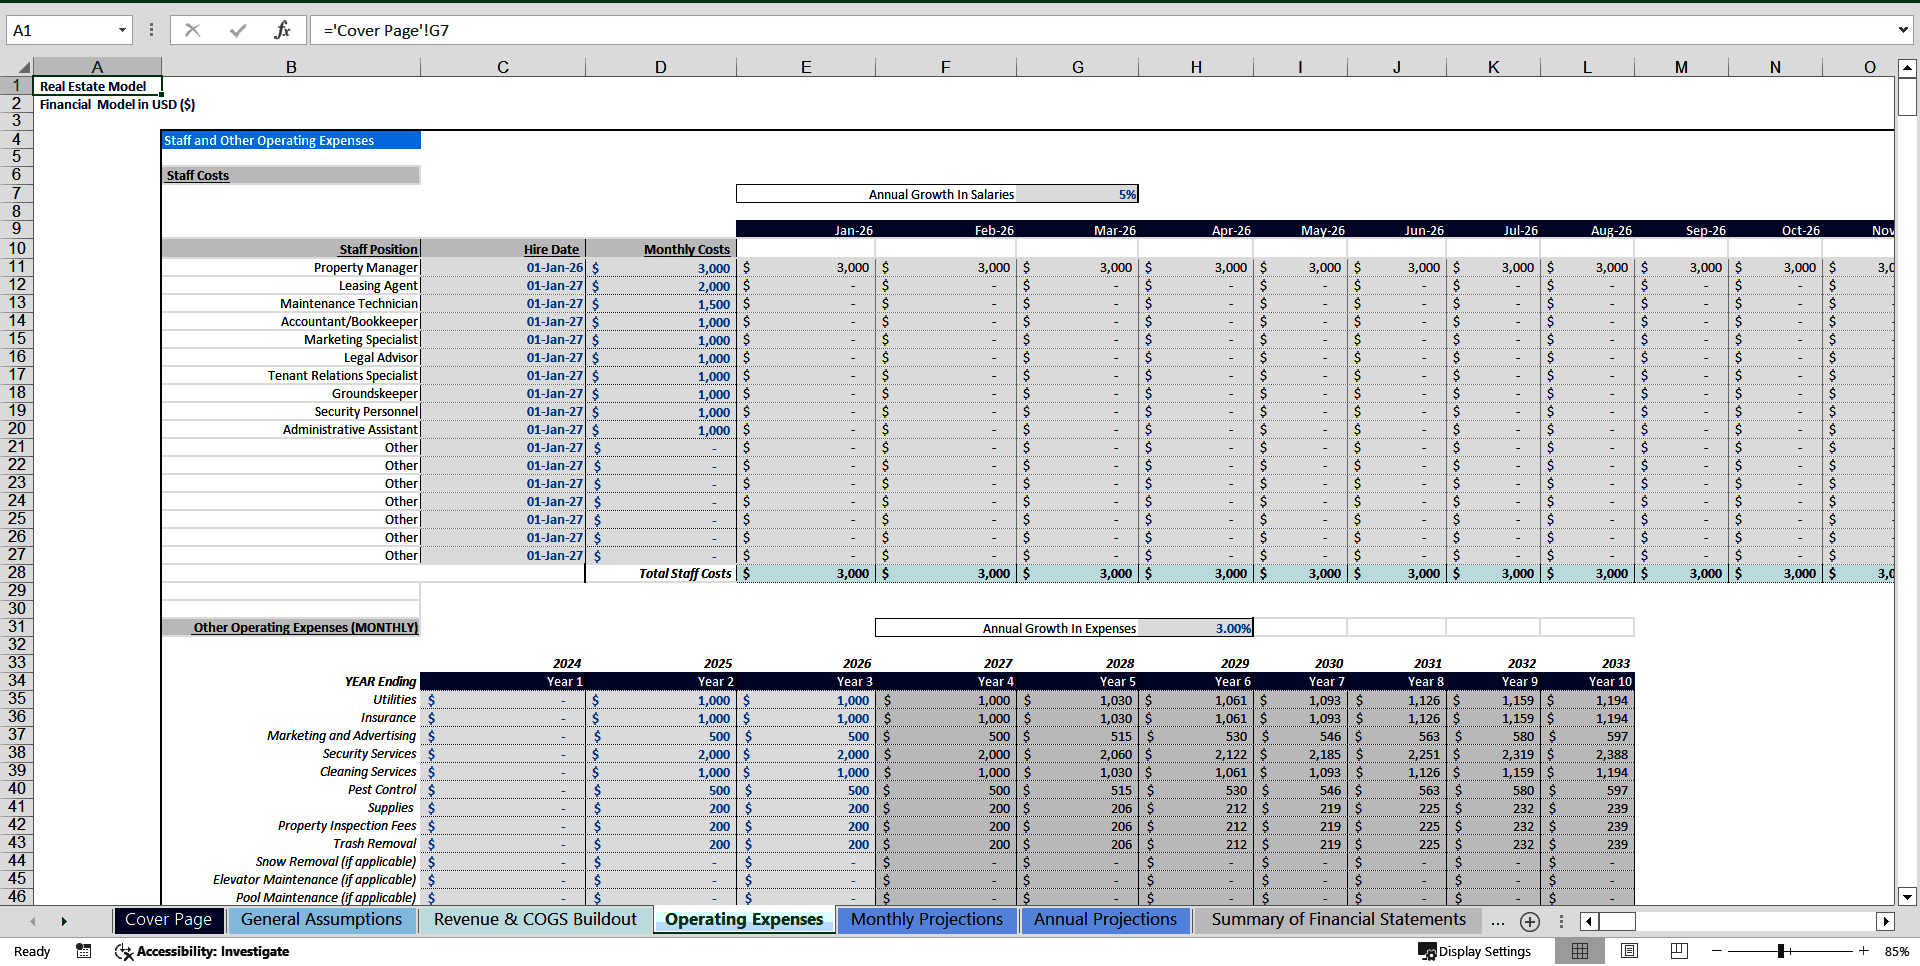This screenshot has width=1920, height=966.
Task: Click the zoom in plus icon
Action: click(1864, 951)
